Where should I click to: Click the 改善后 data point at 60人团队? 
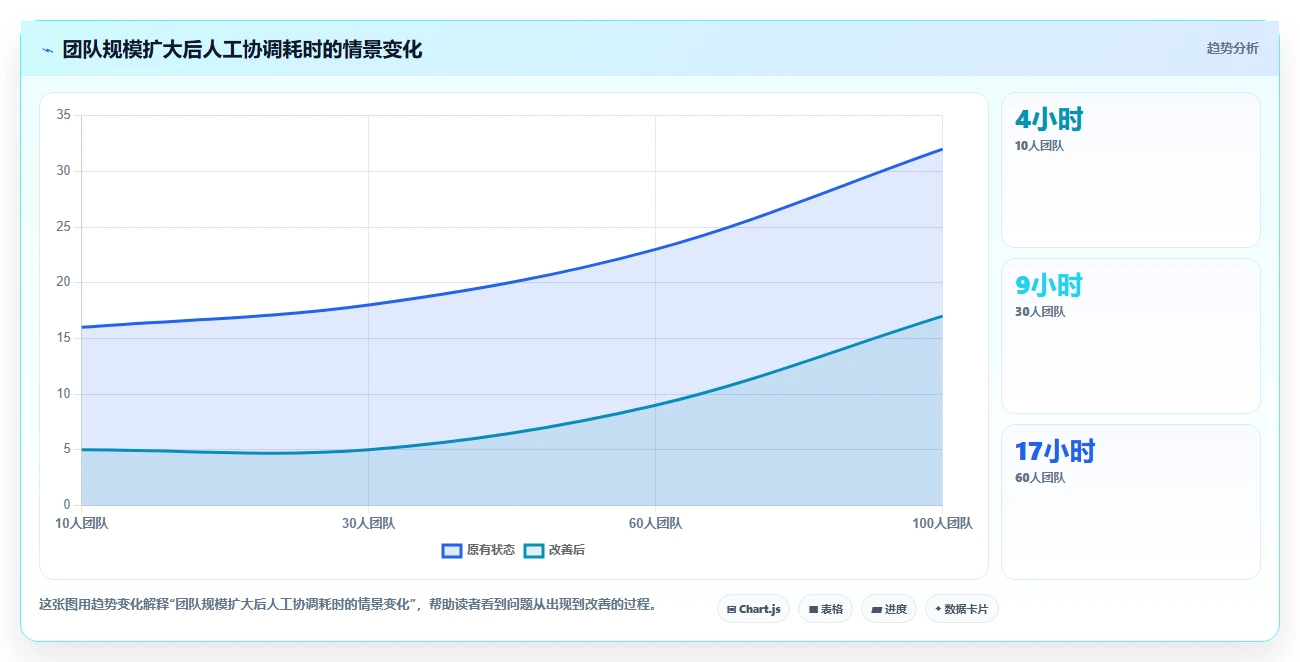655,405
